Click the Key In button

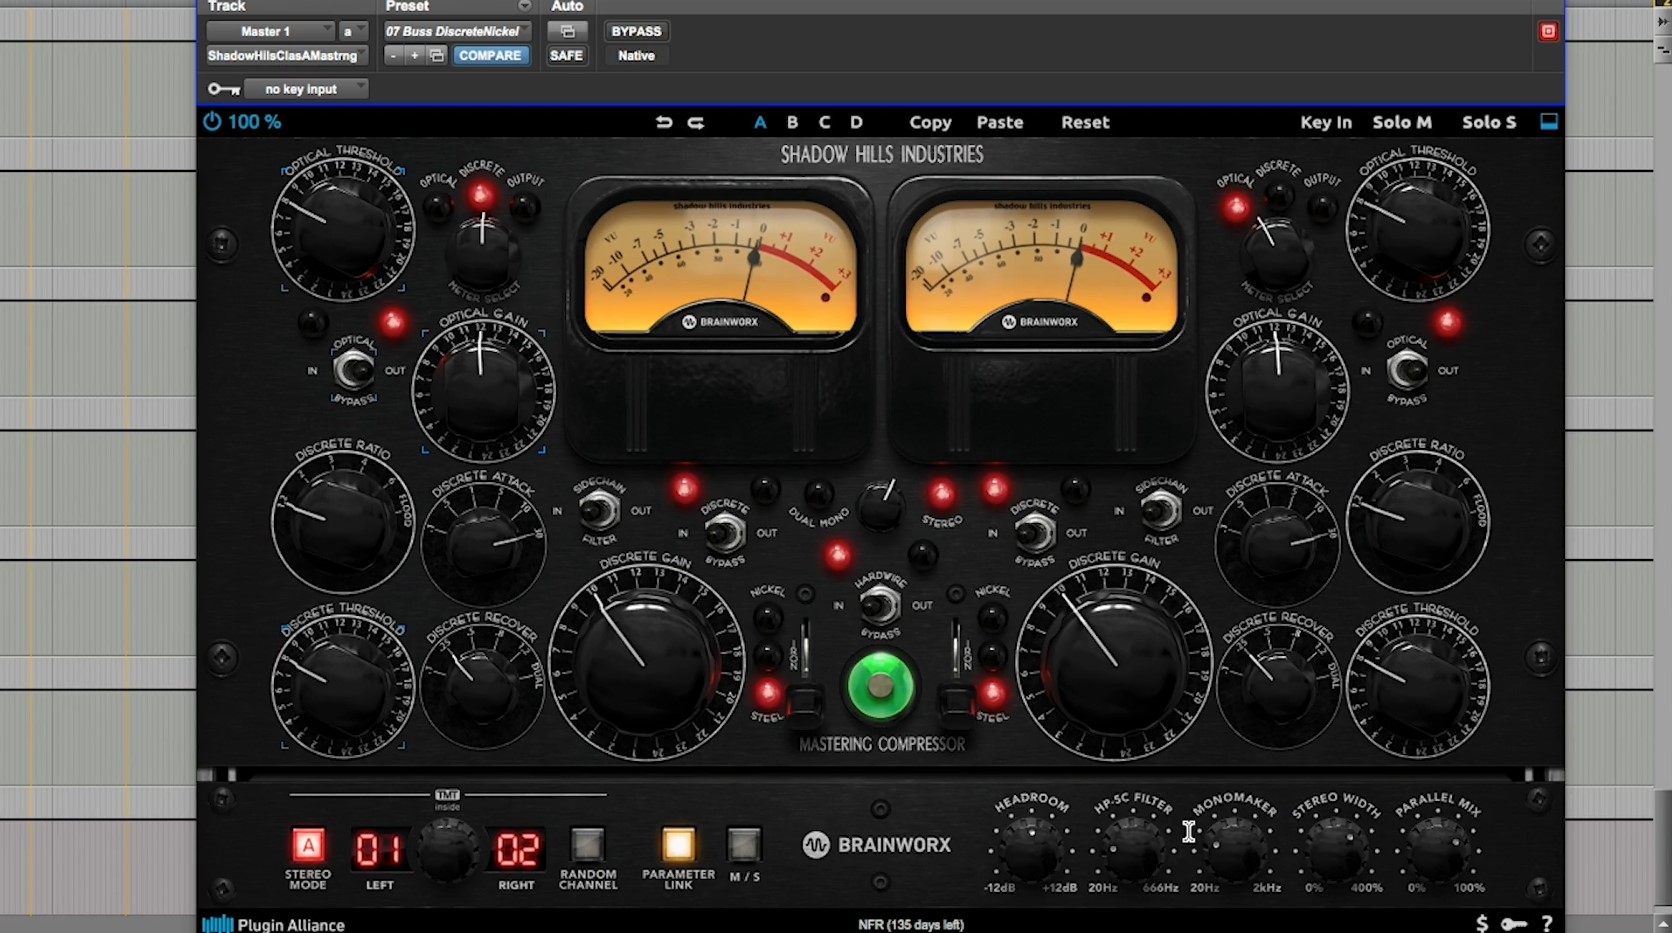point(1326,122)
